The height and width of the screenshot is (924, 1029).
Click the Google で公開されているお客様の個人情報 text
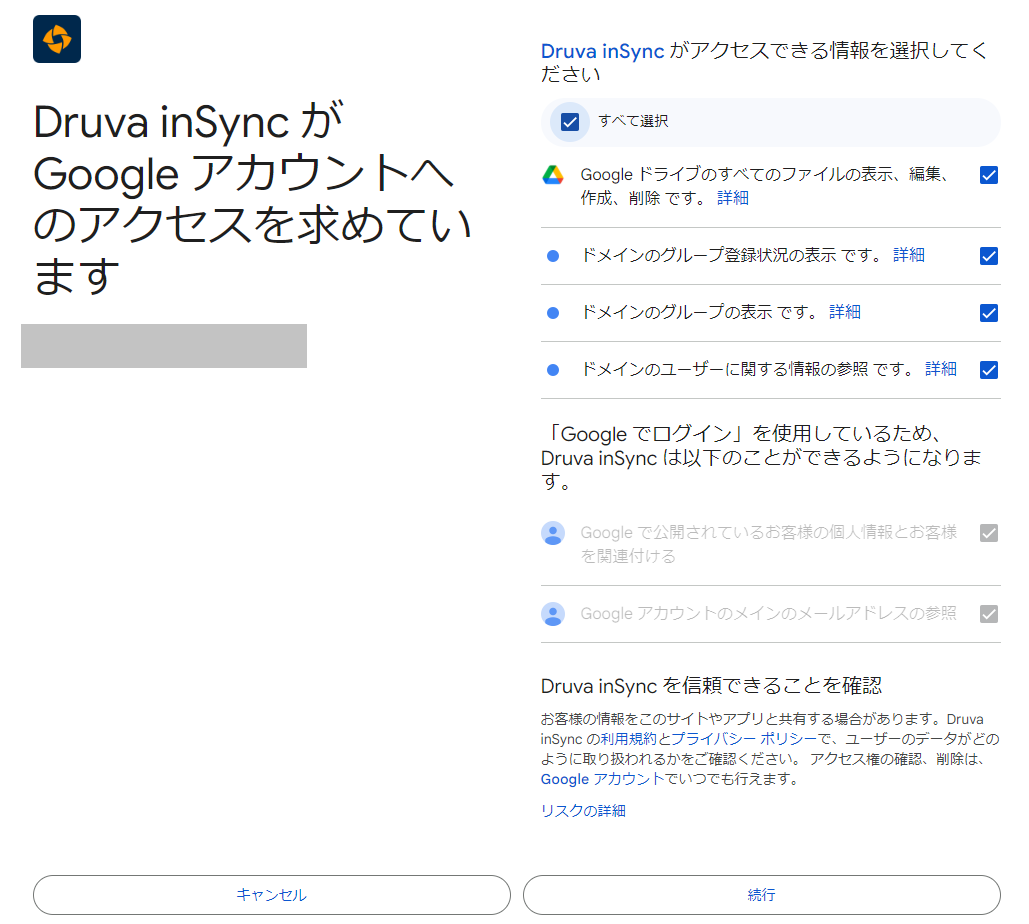pyautogui.click(x=768, y=544)
